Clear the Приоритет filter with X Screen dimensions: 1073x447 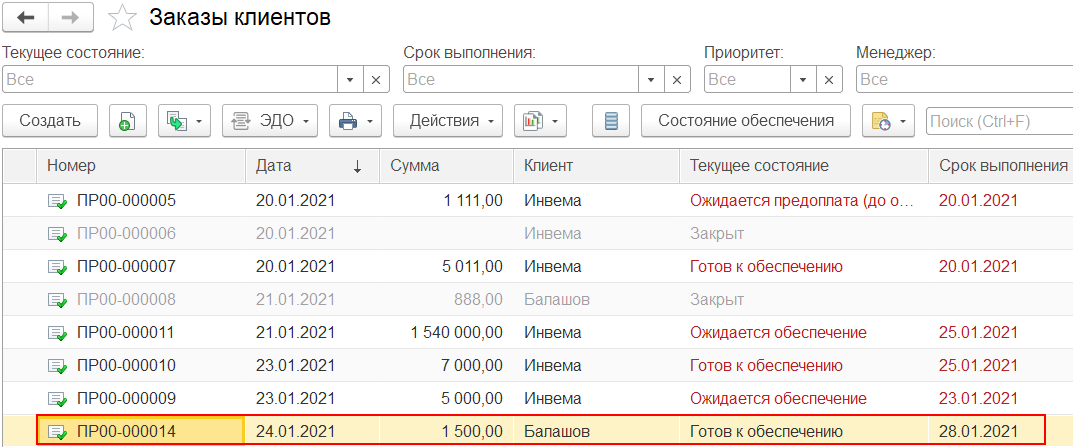829,79
